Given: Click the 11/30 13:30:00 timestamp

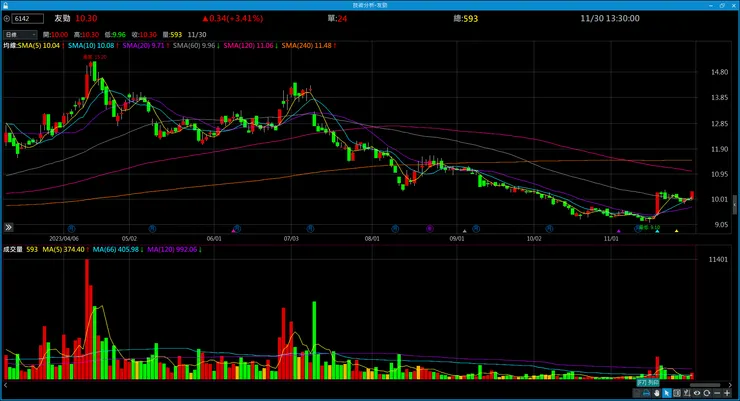Looking at the screenshot, I should coord(610,18).
